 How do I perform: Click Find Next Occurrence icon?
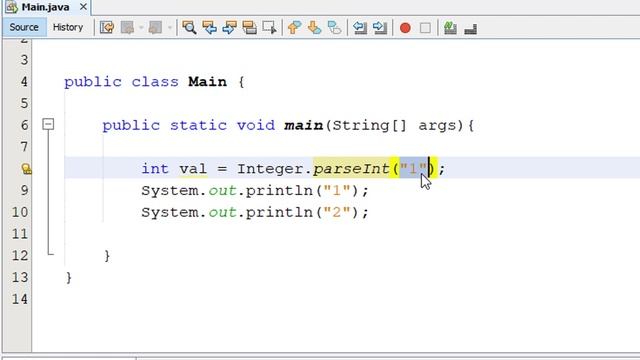pos(229,28)
